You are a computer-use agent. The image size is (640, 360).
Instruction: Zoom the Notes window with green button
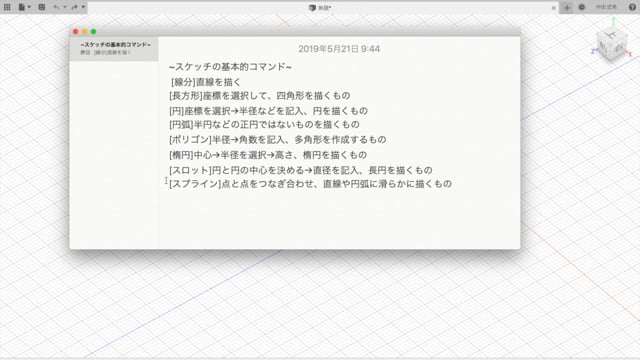[x=93, y=31]
